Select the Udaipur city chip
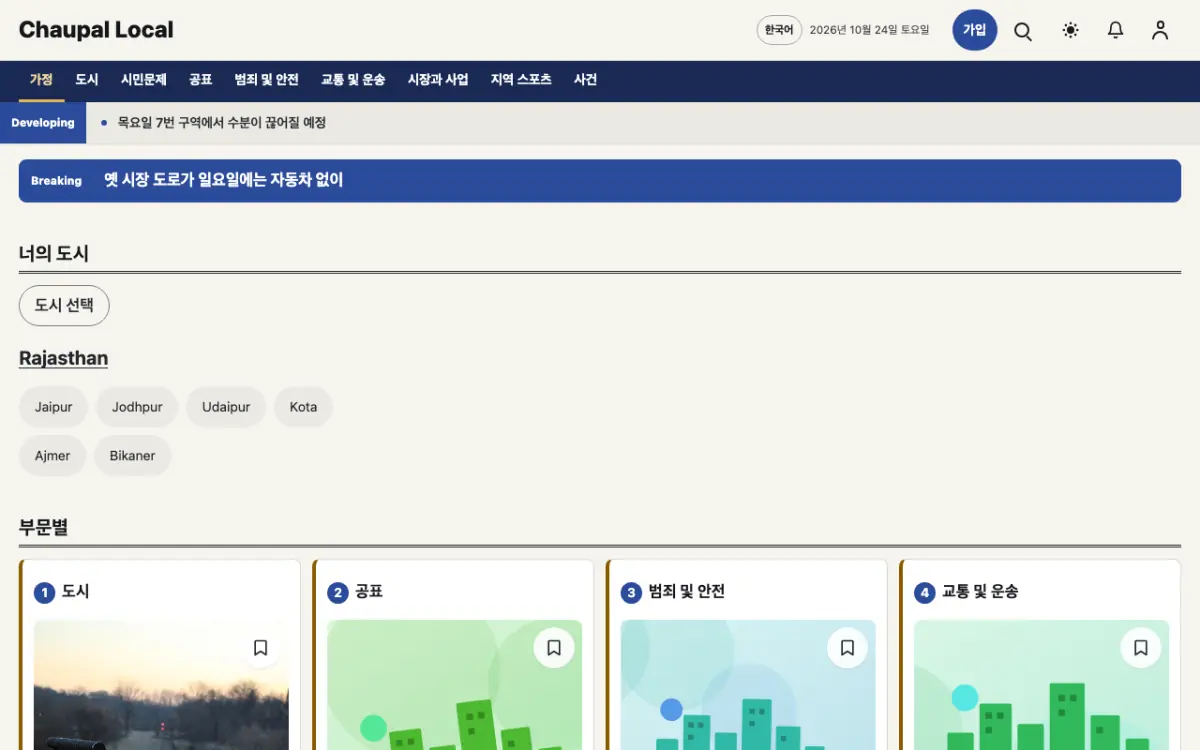The width and height of the screenshot is (1200, 750). coord(226,407)
